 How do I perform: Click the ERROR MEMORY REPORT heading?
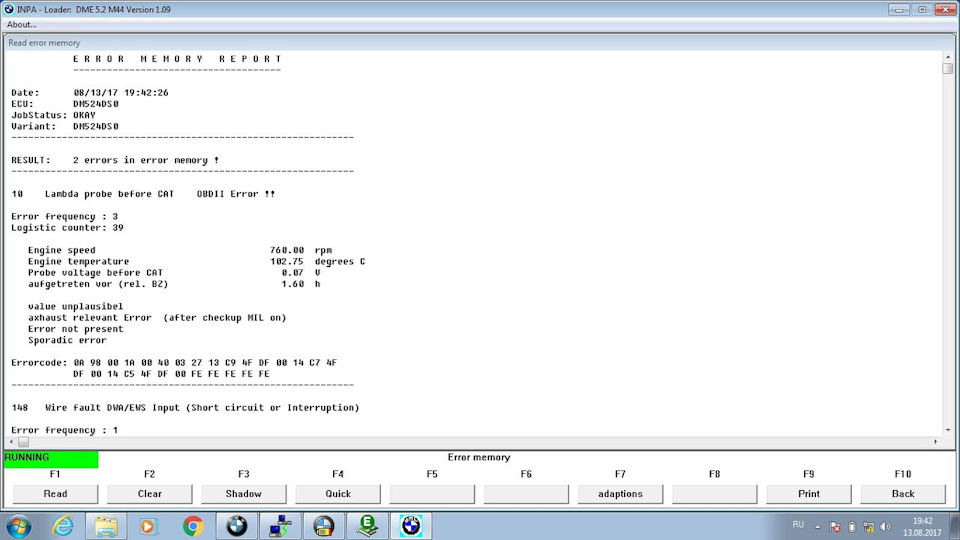click(178, 59)
